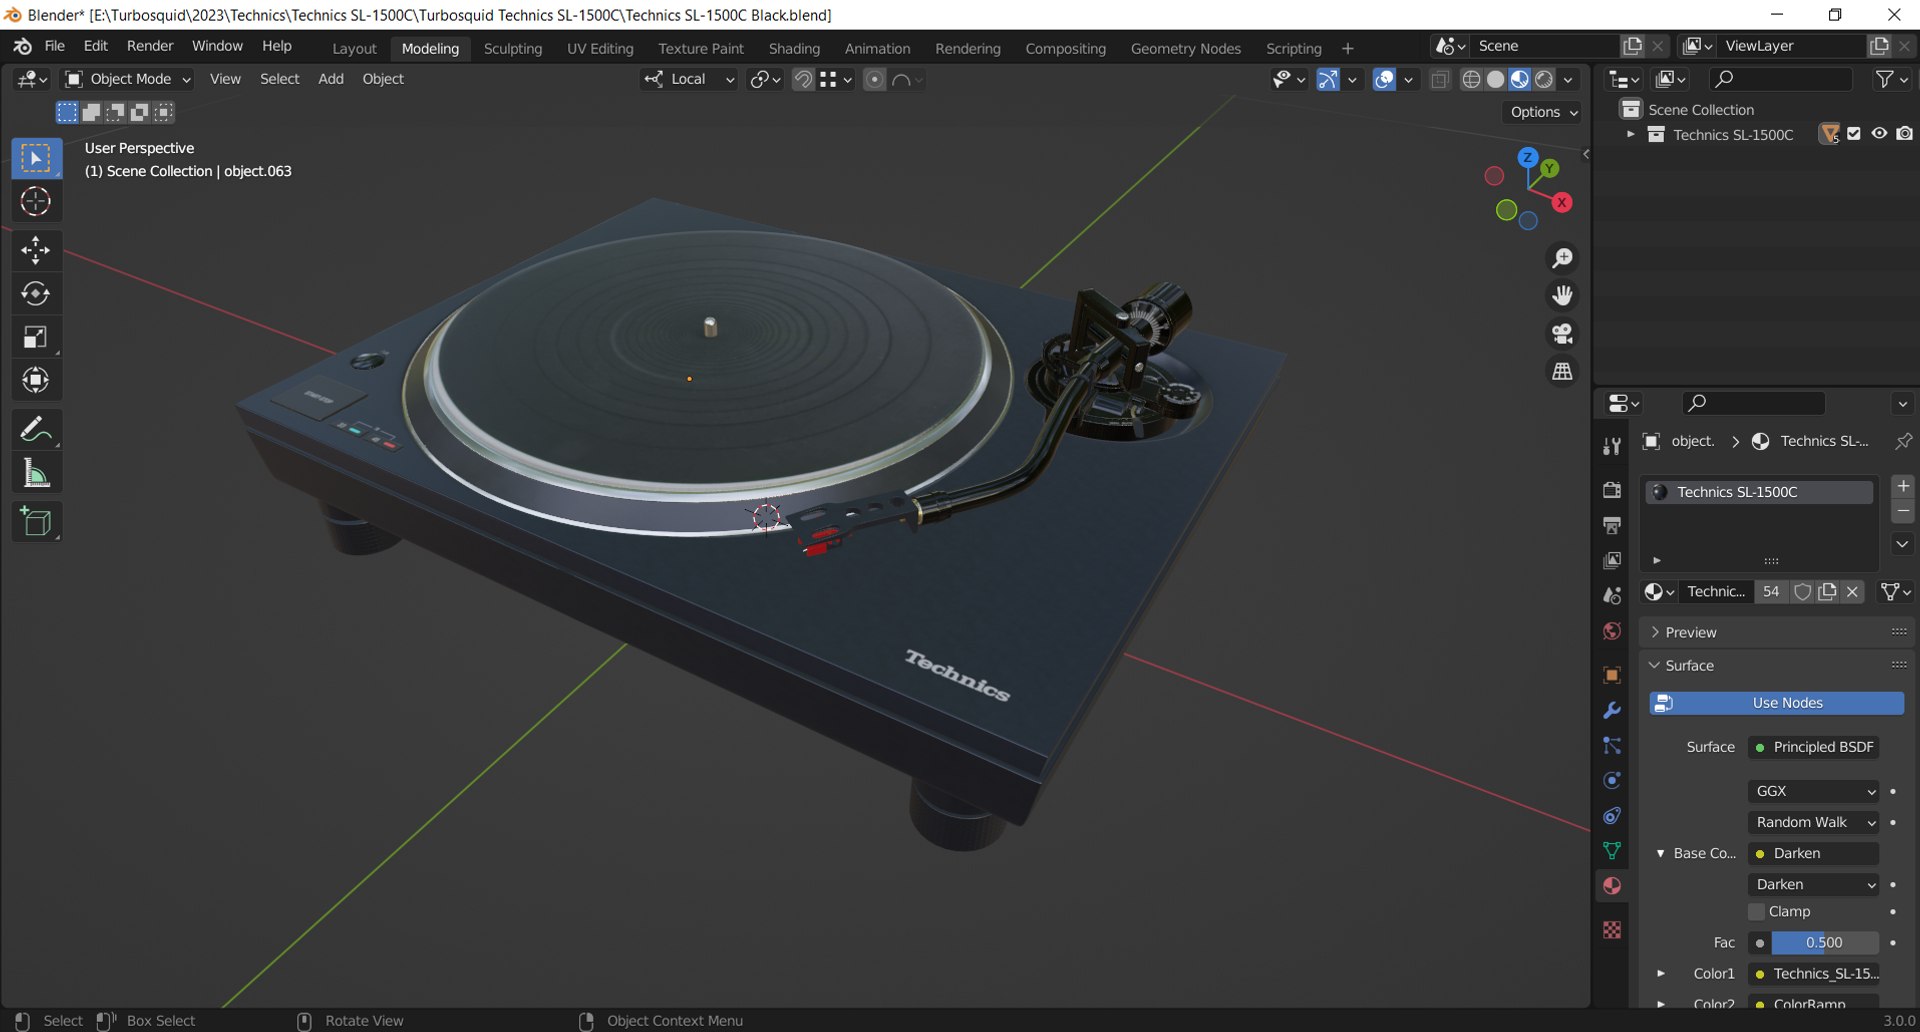
Task: Select the Transform tool
Action: point(36,380)
